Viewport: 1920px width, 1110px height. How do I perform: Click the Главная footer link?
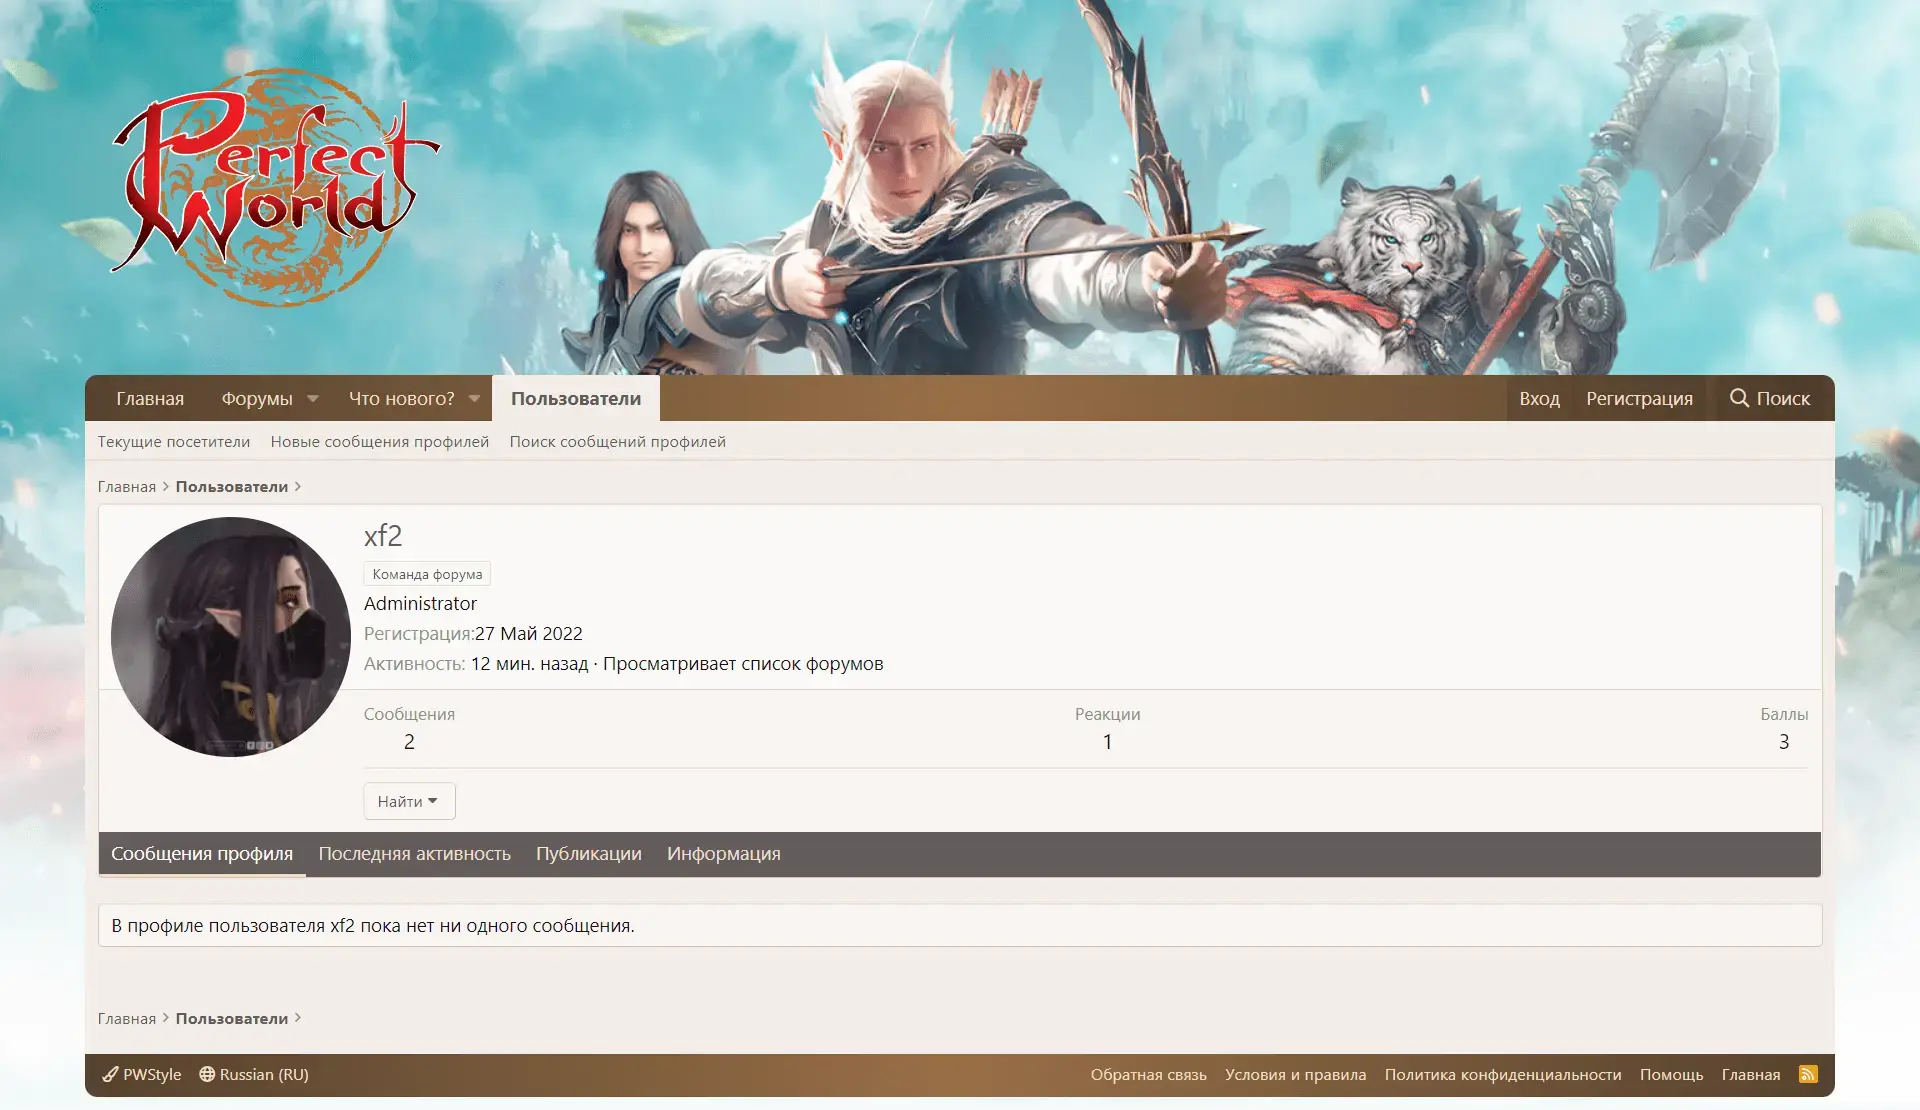tap(1751, 1074)
